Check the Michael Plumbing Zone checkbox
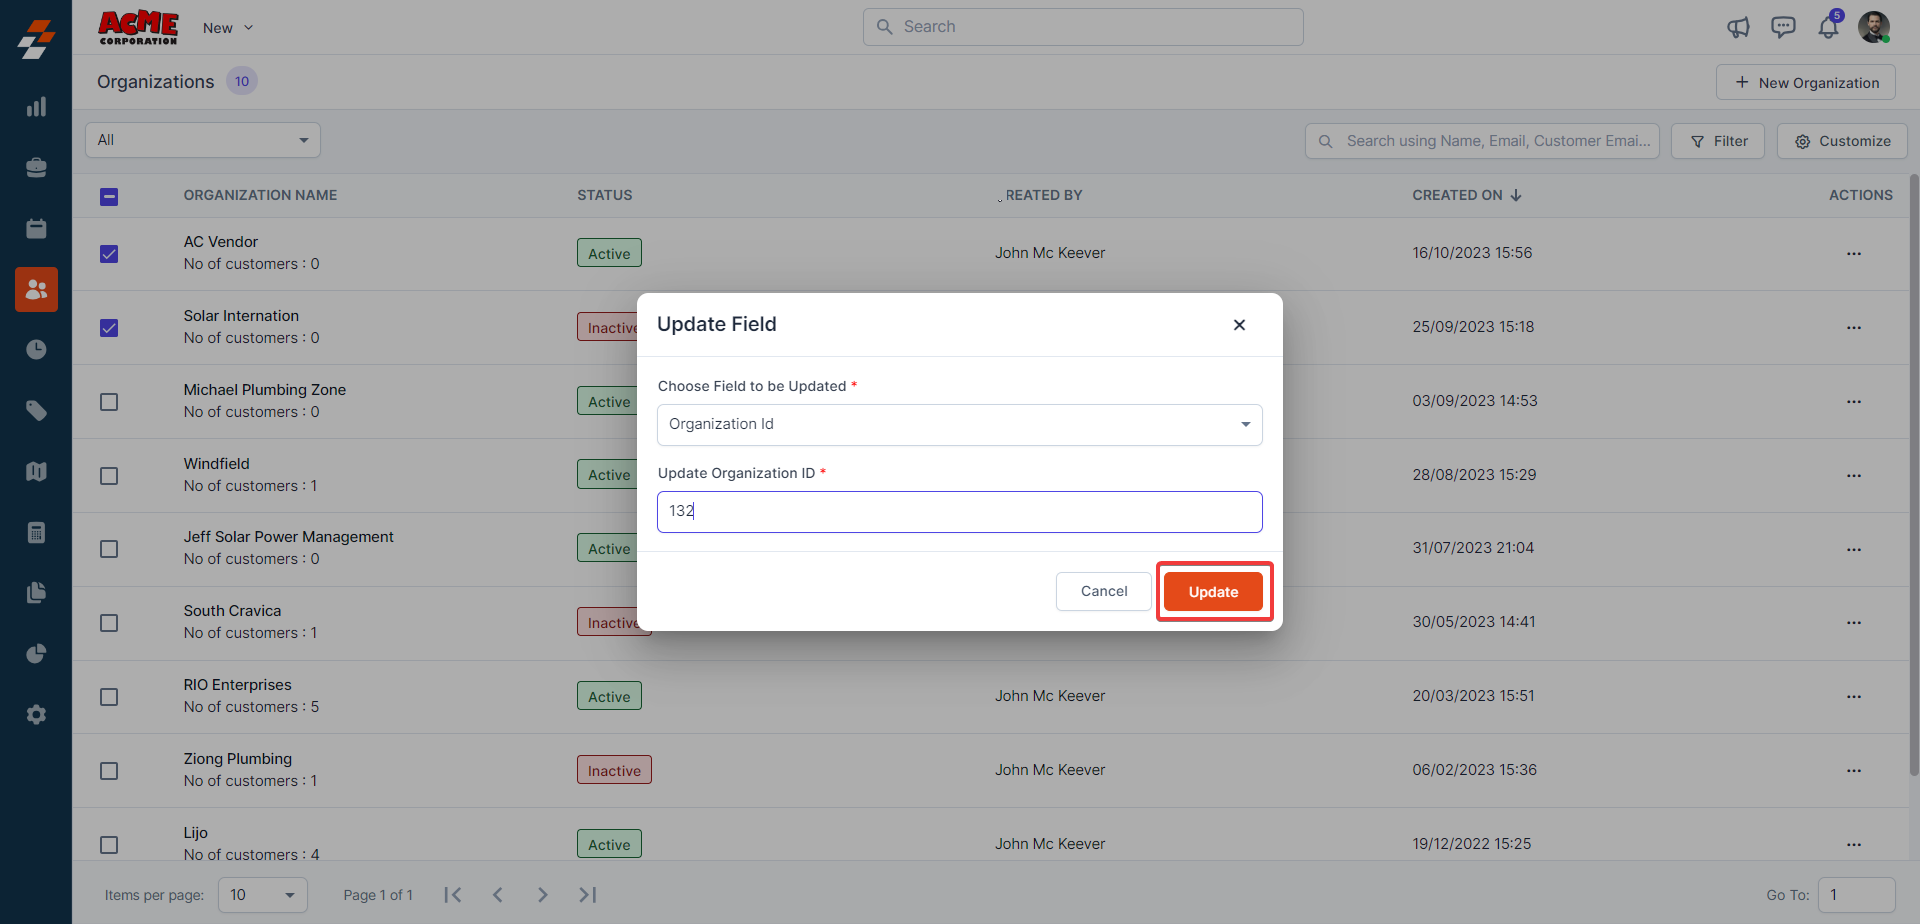The height and width of the screenshot is (924, 1920). [x=109, y=402]
